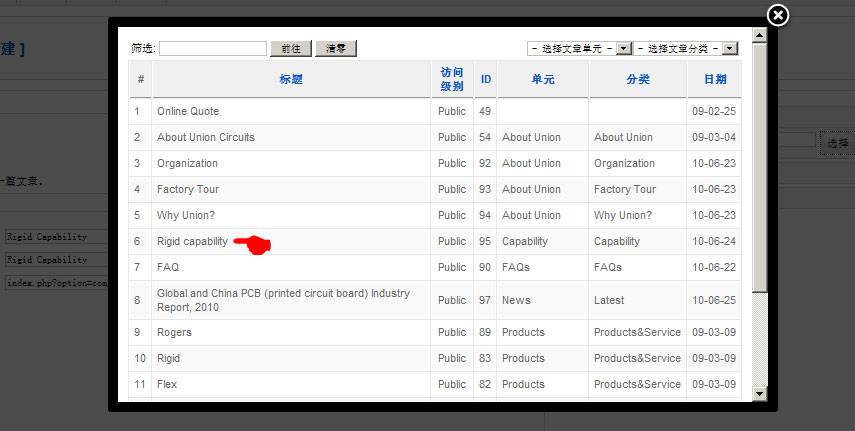Screen dimensions: 855x431
Task: Click the filter text input field
Action: point(213,48)
